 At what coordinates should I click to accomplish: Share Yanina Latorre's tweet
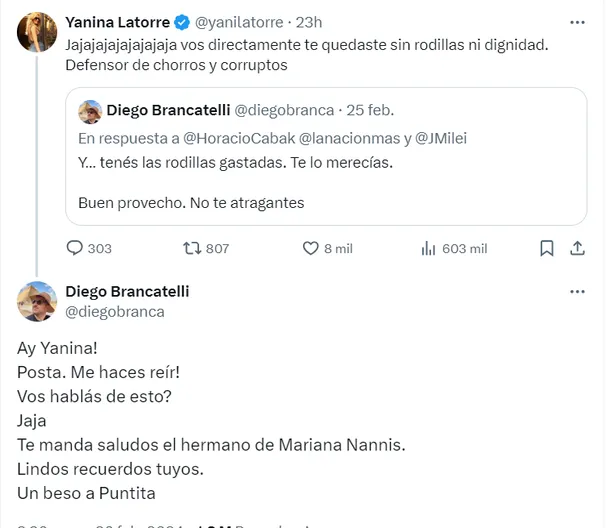click(577, 248)
